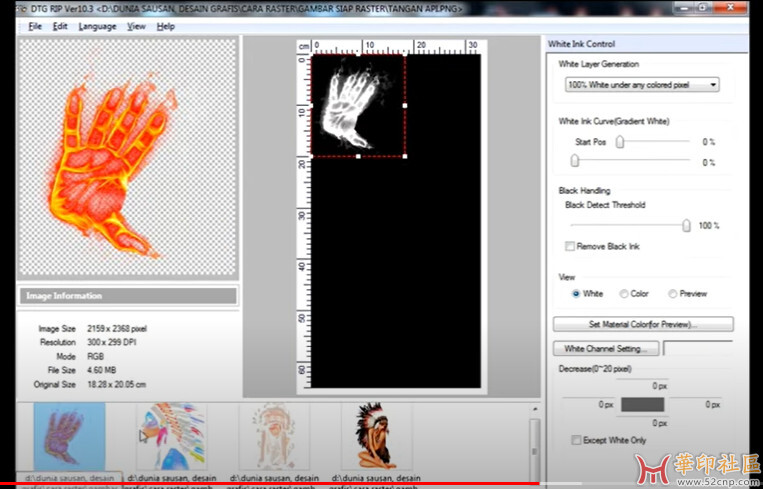Click Original Size value 18.28 x 20.05 cm
This screenshot has width=763, height=489.
pyautogui.click(x=116, y=384)
